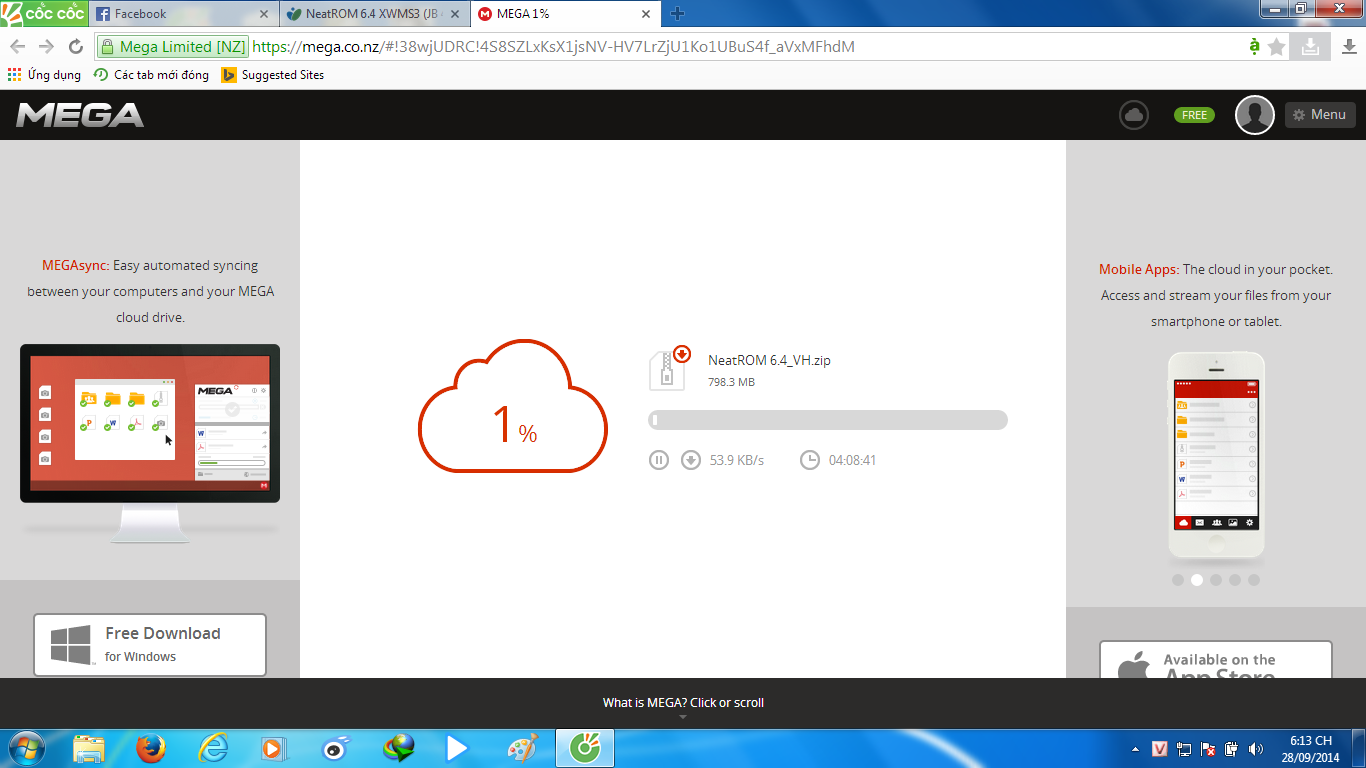This screenshot has width=1366, height=768.
Task: Click Available on the App Store button
Action: (1216, 660)
